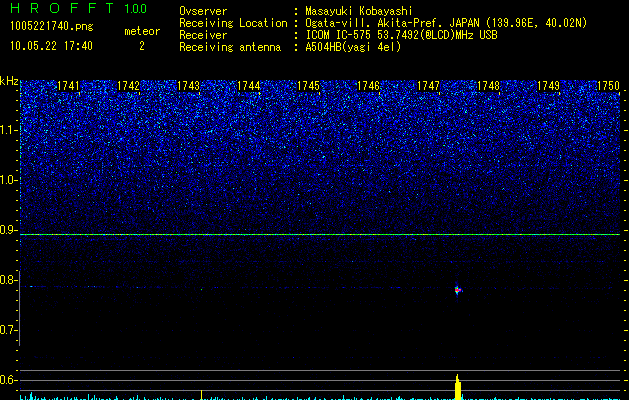Click the 1748 time marker
This screenshot has height=400, width=629.
pos(489,86)
